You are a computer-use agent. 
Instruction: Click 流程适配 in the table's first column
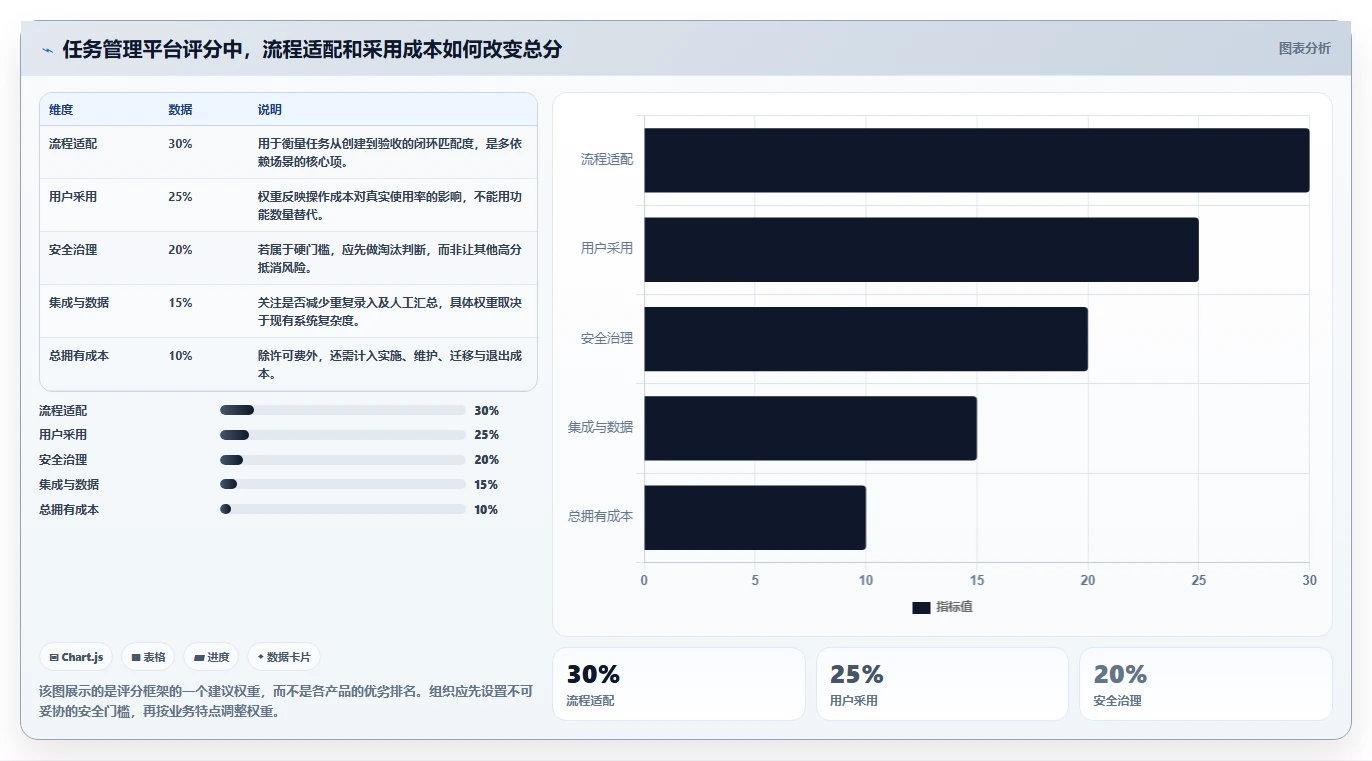[73, 144]
